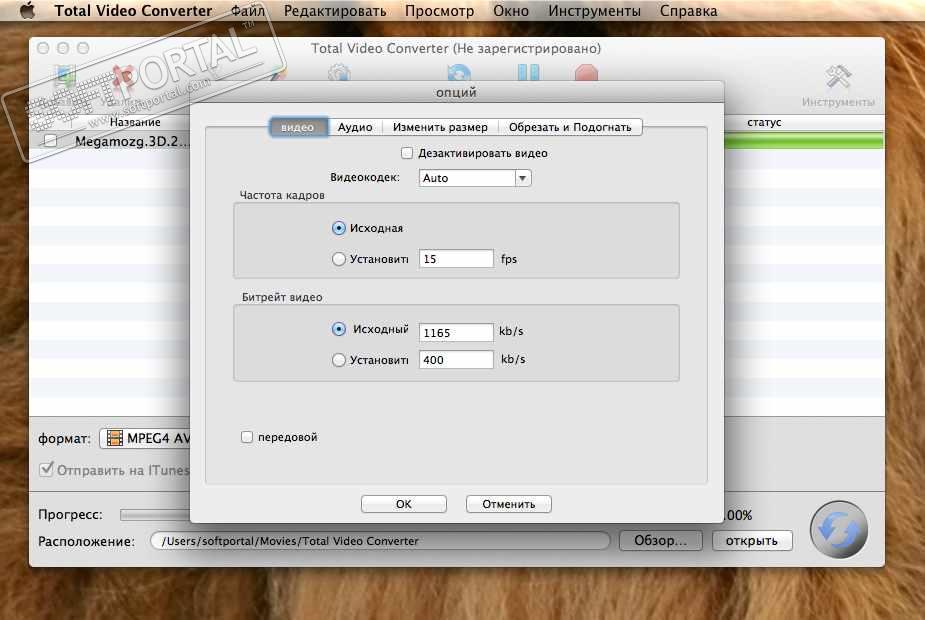Screen dimensions: 925x620
Task: Click the green status progress bar
Action: [x=805, y=141]
